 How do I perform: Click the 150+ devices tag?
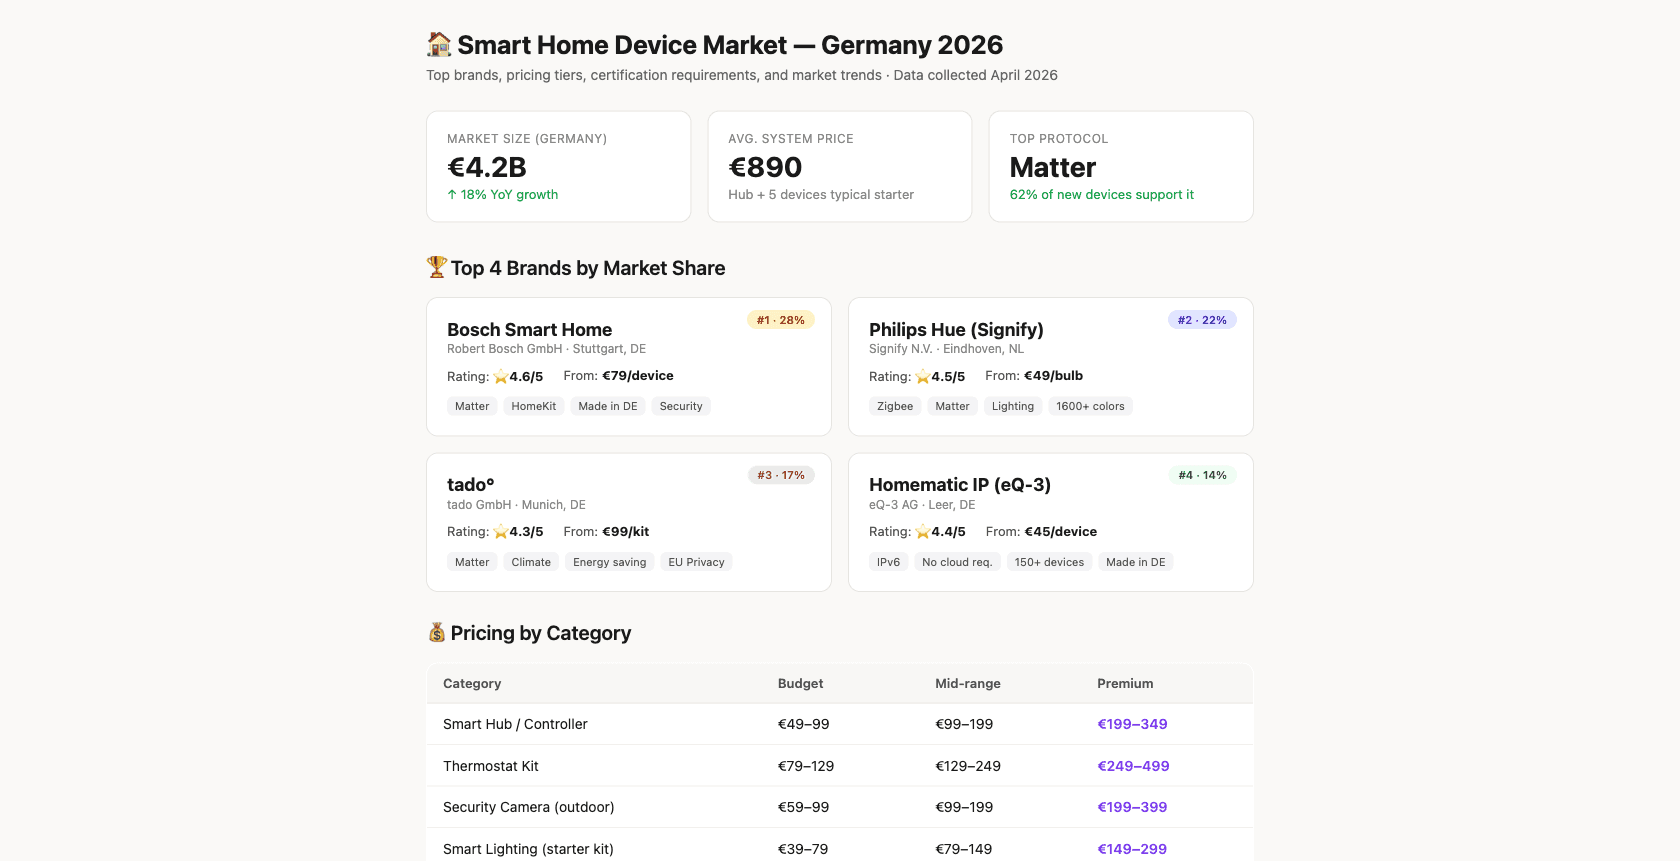pyautogui.click(x=1050, y=562)
